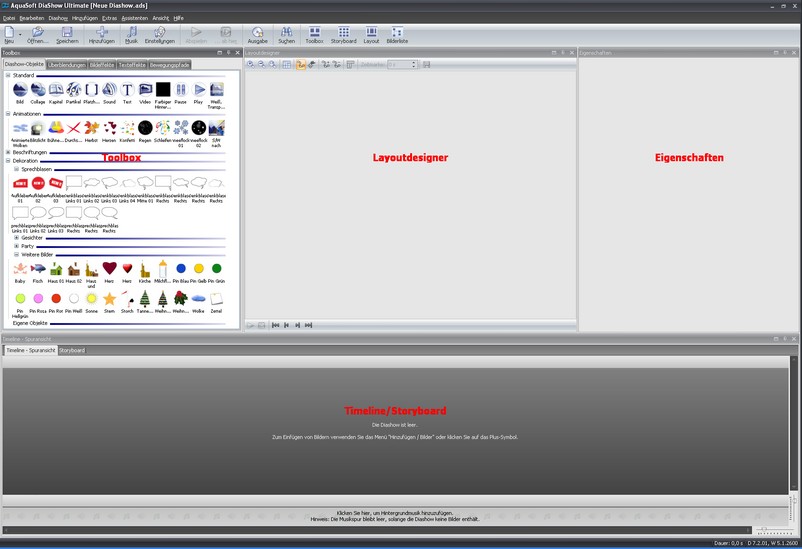Open the Hinzufügen menu
This screenshot has height=549, width=802.
[x=85, y=18]
